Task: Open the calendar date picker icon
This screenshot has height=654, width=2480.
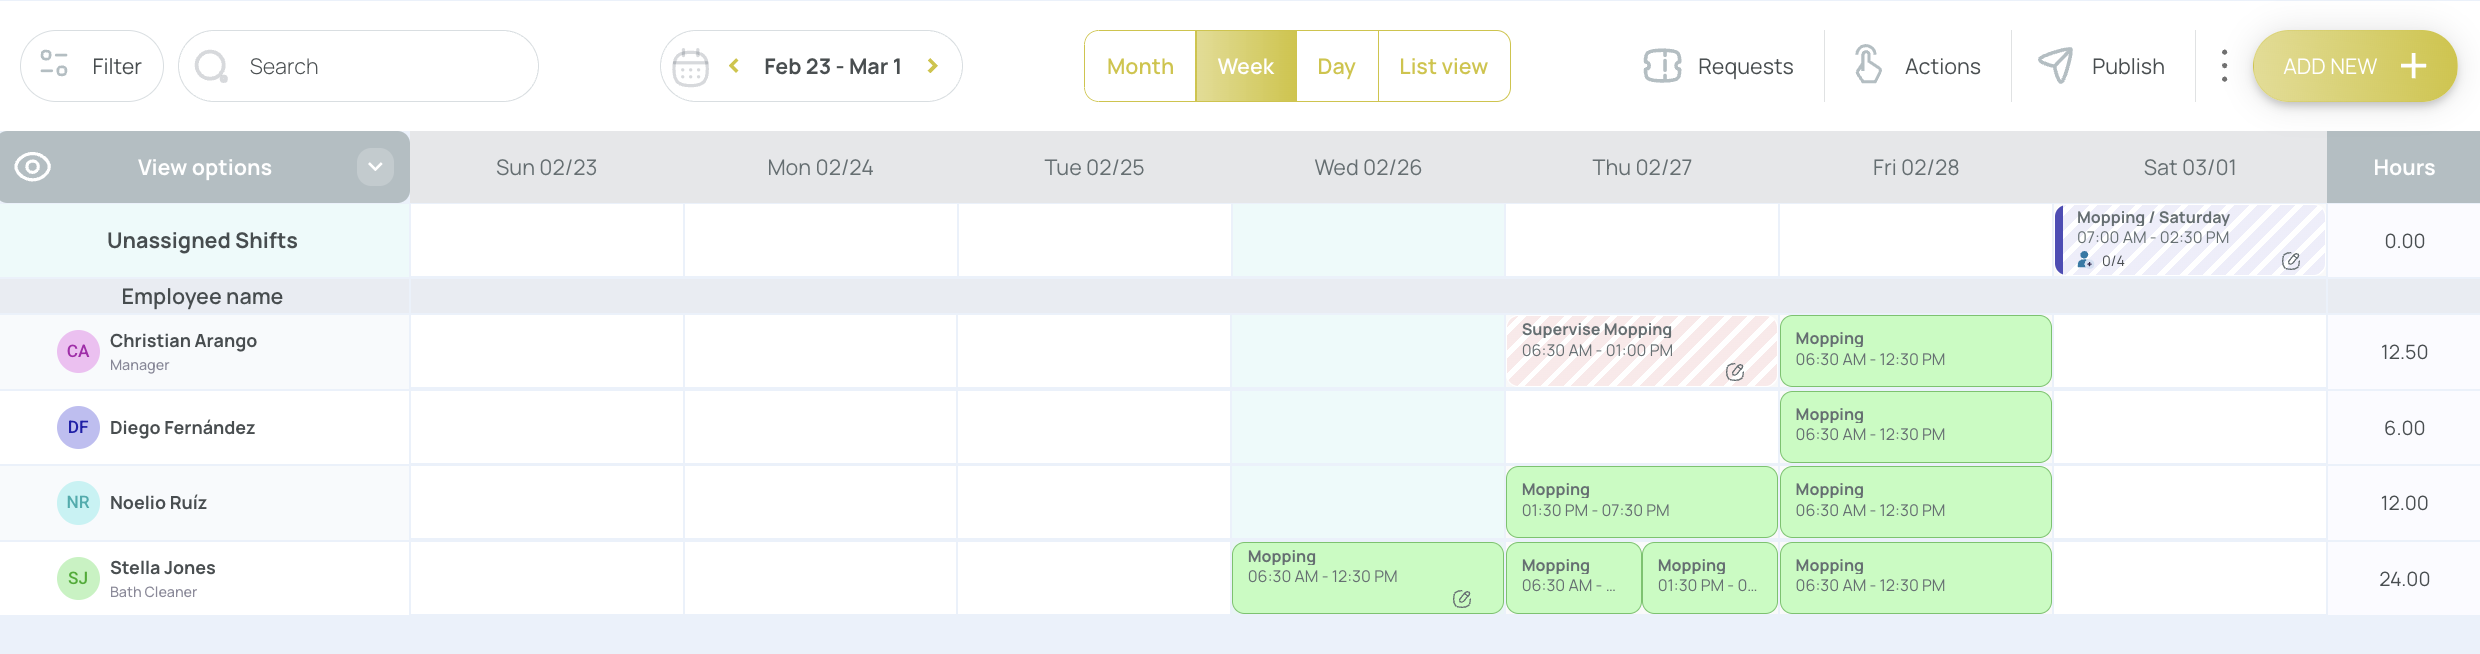Action: pos(691,67)
